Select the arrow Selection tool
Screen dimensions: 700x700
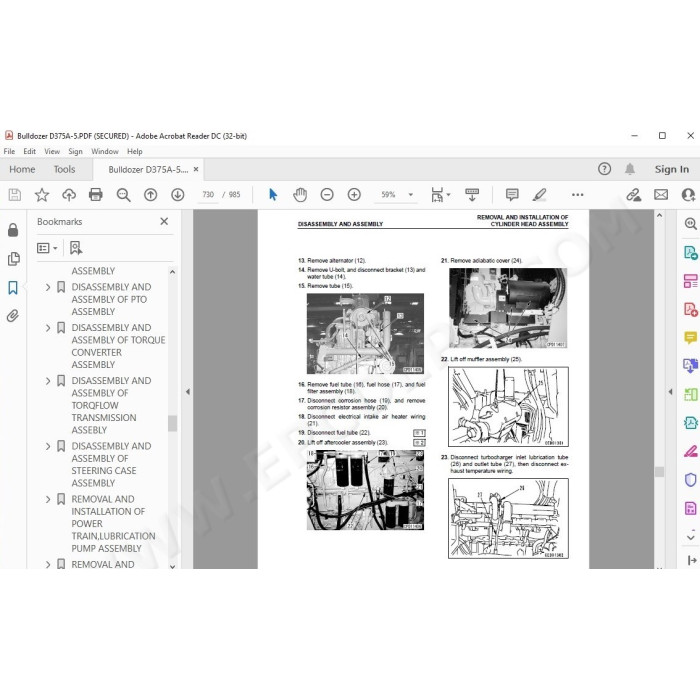[x=273, y=195]
